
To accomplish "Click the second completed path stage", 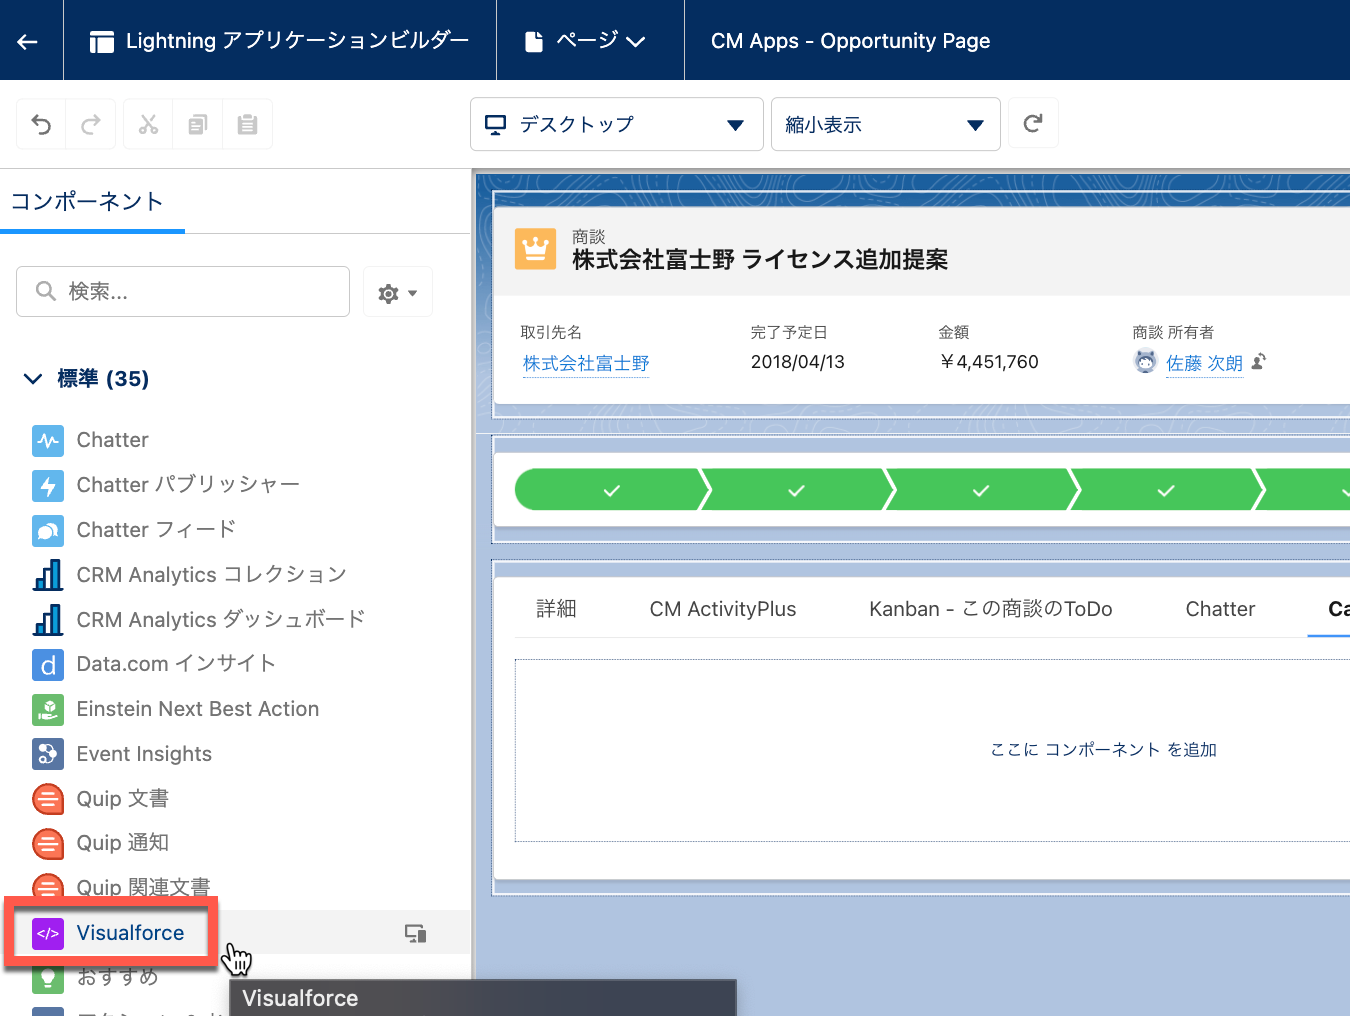I will (796, 490).
